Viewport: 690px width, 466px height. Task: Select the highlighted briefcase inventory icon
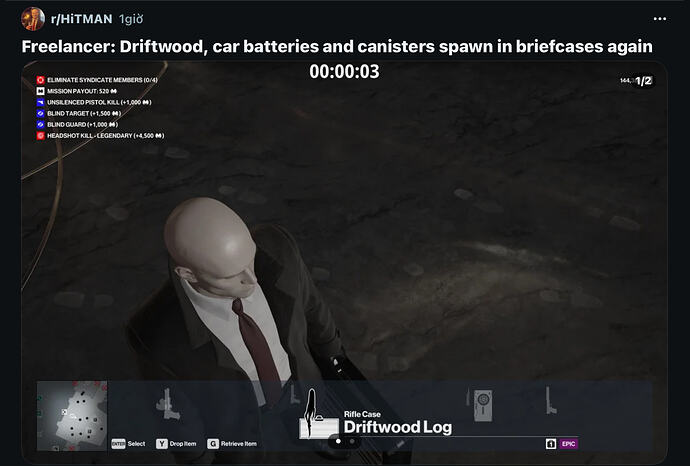318,415
